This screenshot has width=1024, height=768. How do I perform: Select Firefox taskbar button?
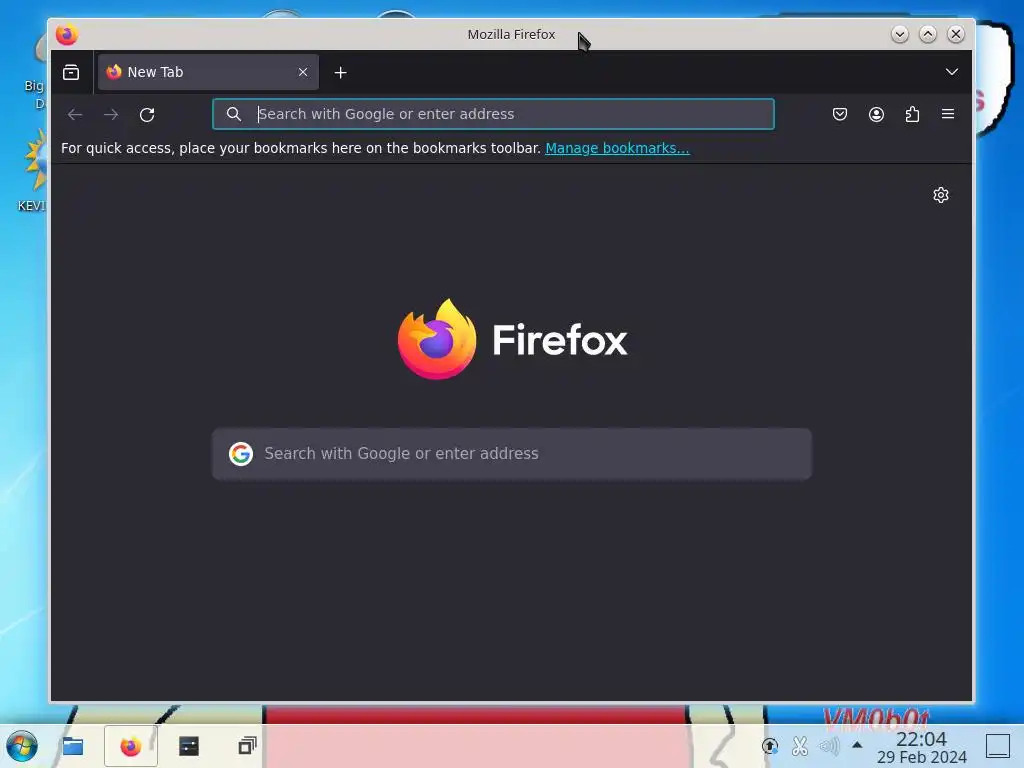[x=131, y=745]
